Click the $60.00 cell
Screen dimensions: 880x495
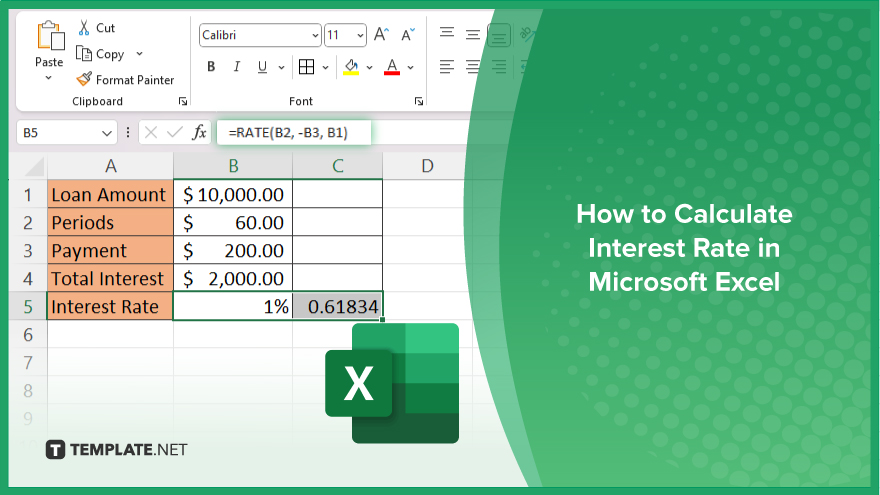[x=233, y=222]
